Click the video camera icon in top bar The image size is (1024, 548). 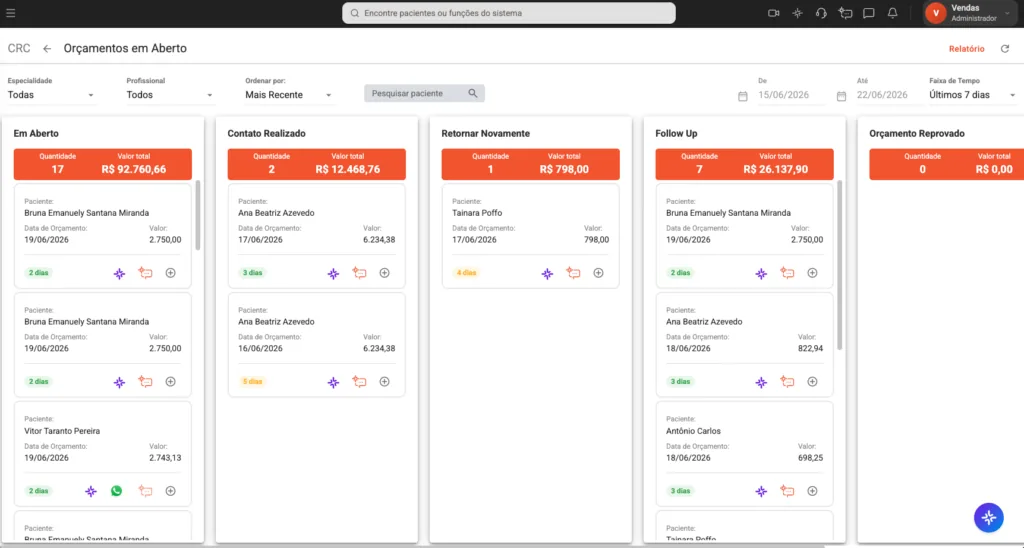(774, 13)
